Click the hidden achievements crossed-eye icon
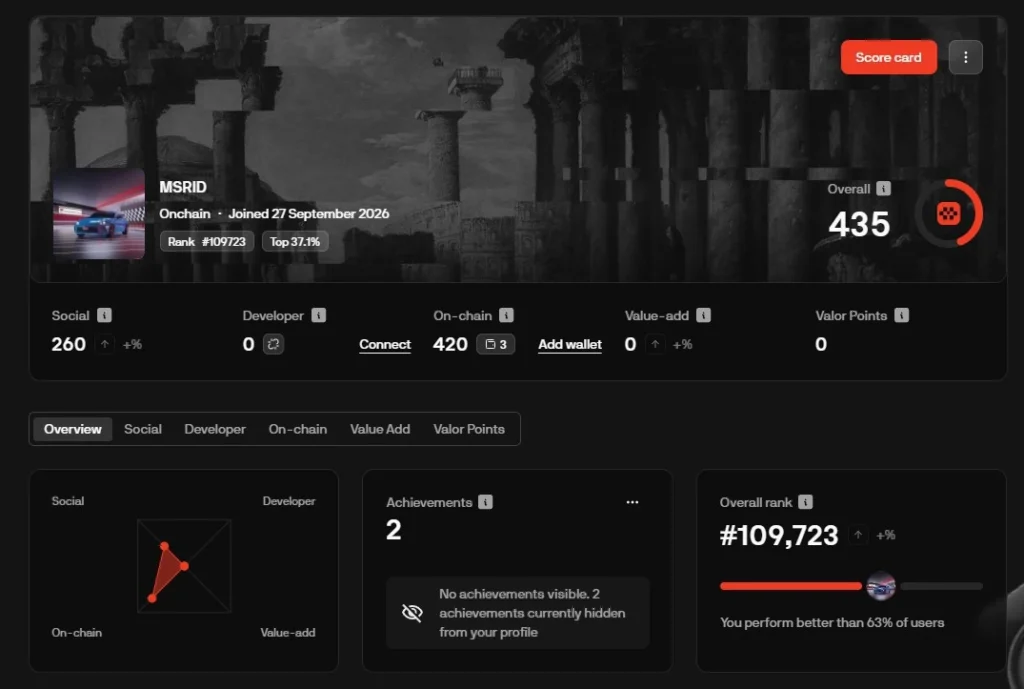This screenshot has height=689, width=1024. [x=412, y=613]
